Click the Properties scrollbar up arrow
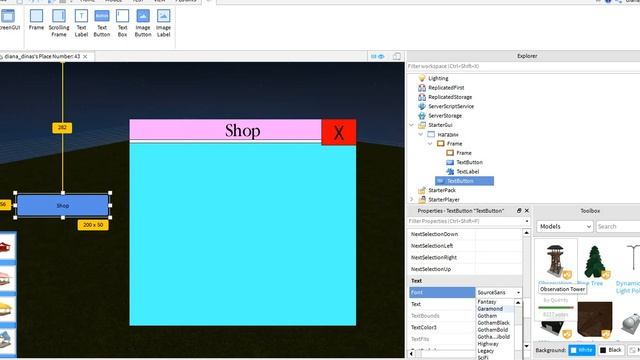Image resolution: width=640 pixels, height=360 pixels. pos(527,233)
